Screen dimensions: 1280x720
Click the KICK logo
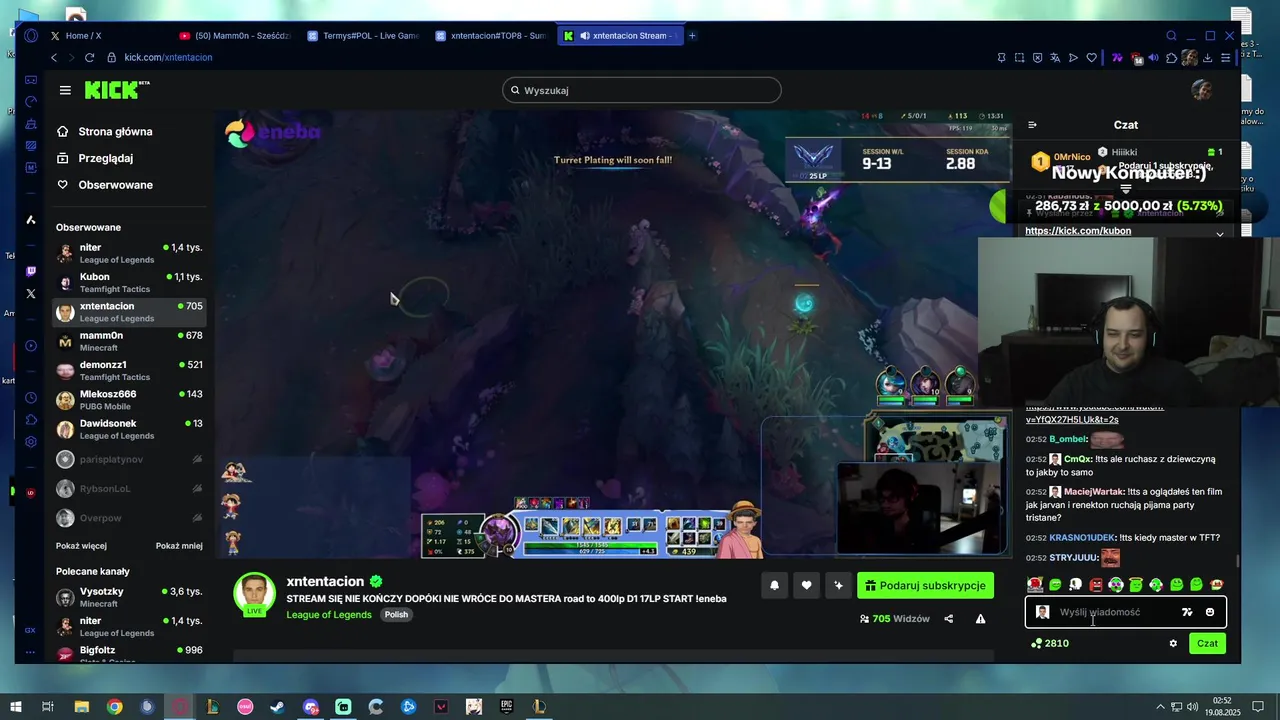(117, 90)
